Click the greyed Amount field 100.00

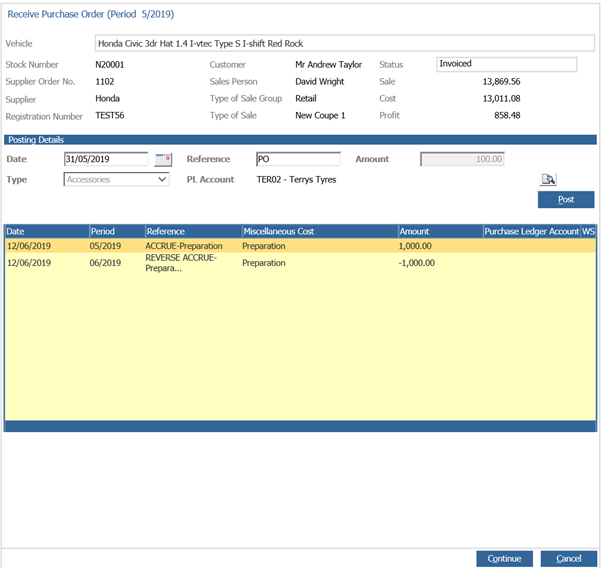(462, 159)
